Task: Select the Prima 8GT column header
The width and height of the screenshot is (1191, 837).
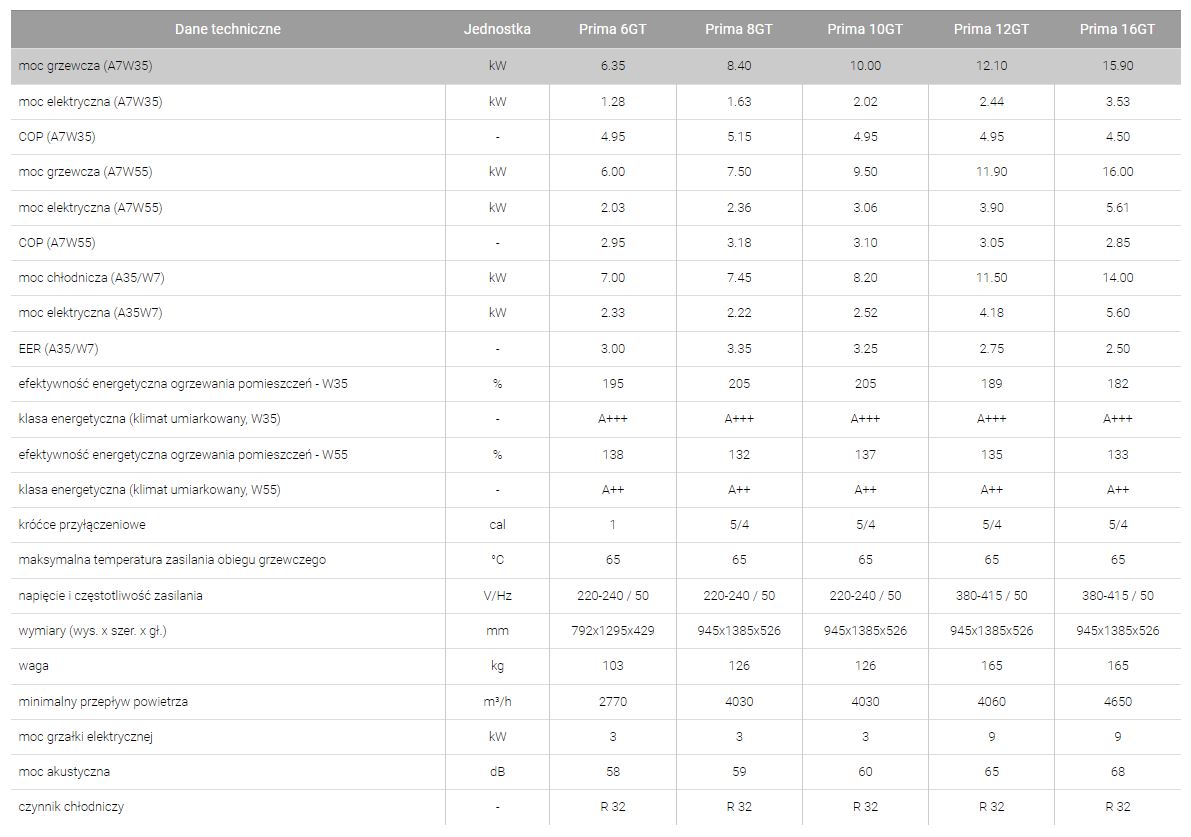Action: tap(738, 29)
